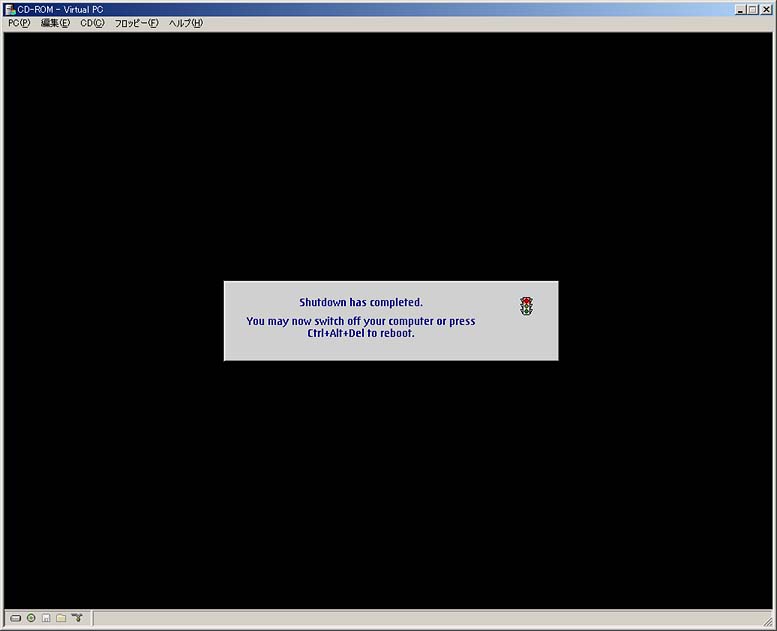The width and height of the screenshot is (777, 631).
Task: Click the network adapter status bar icon
Action: point(77,618)
